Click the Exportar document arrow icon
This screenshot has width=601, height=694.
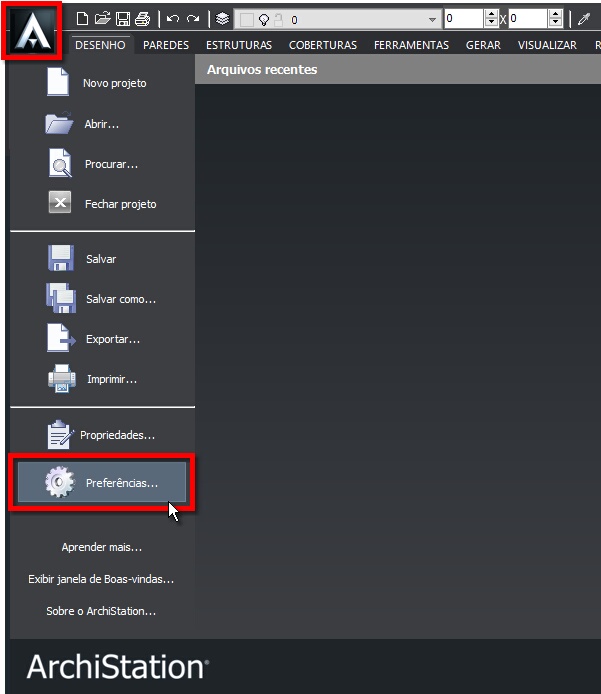pos(61,338)
